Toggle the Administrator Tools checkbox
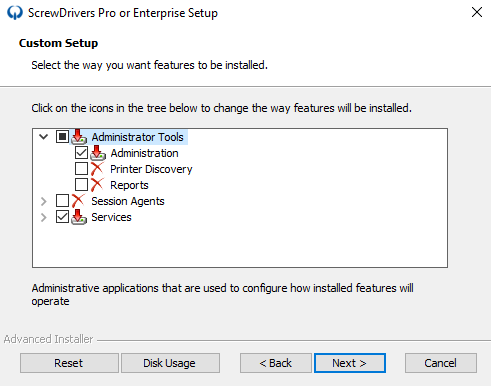The height and width of the screenshot is (386, 491). [62, 137]
